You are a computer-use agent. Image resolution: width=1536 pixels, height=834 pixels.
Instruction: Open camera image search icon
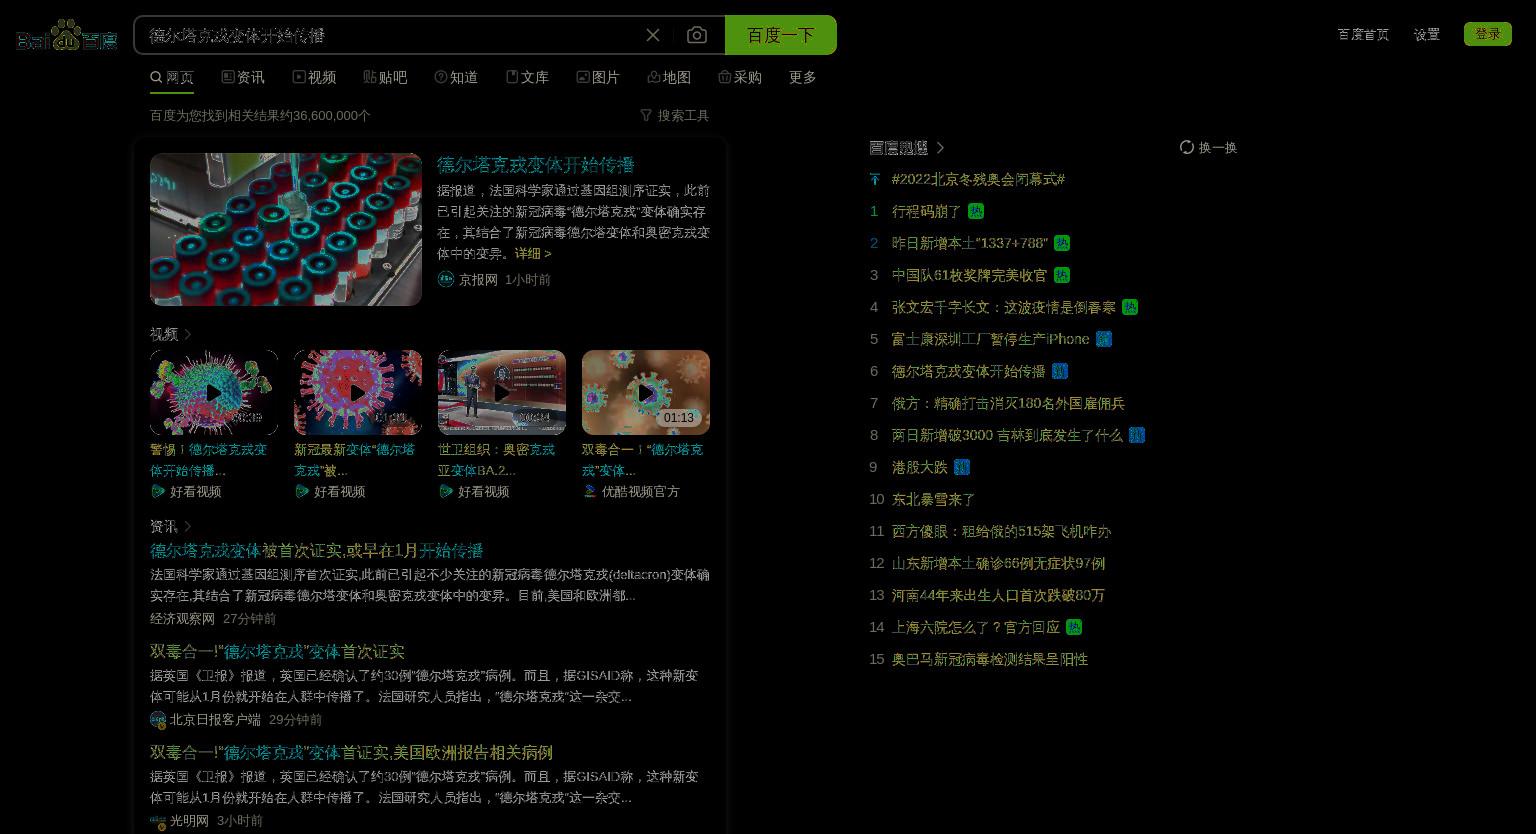(697, 35)
